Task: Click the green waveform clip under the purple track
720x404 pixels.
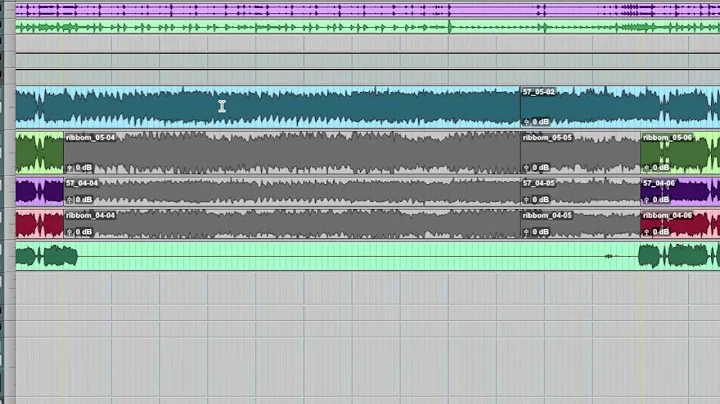Action: (x=367, y=27)
